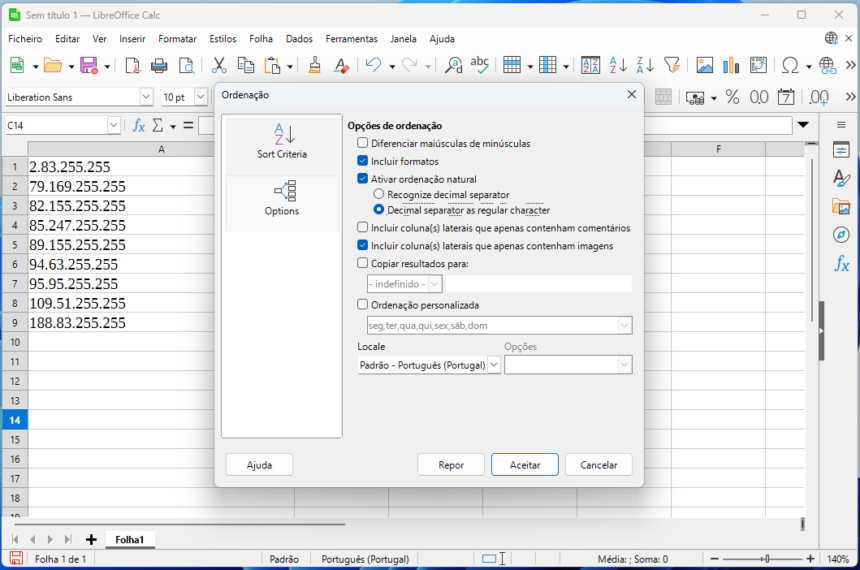Add a new sheet with plus button
The image size is (860, 570).
(91, 539)
